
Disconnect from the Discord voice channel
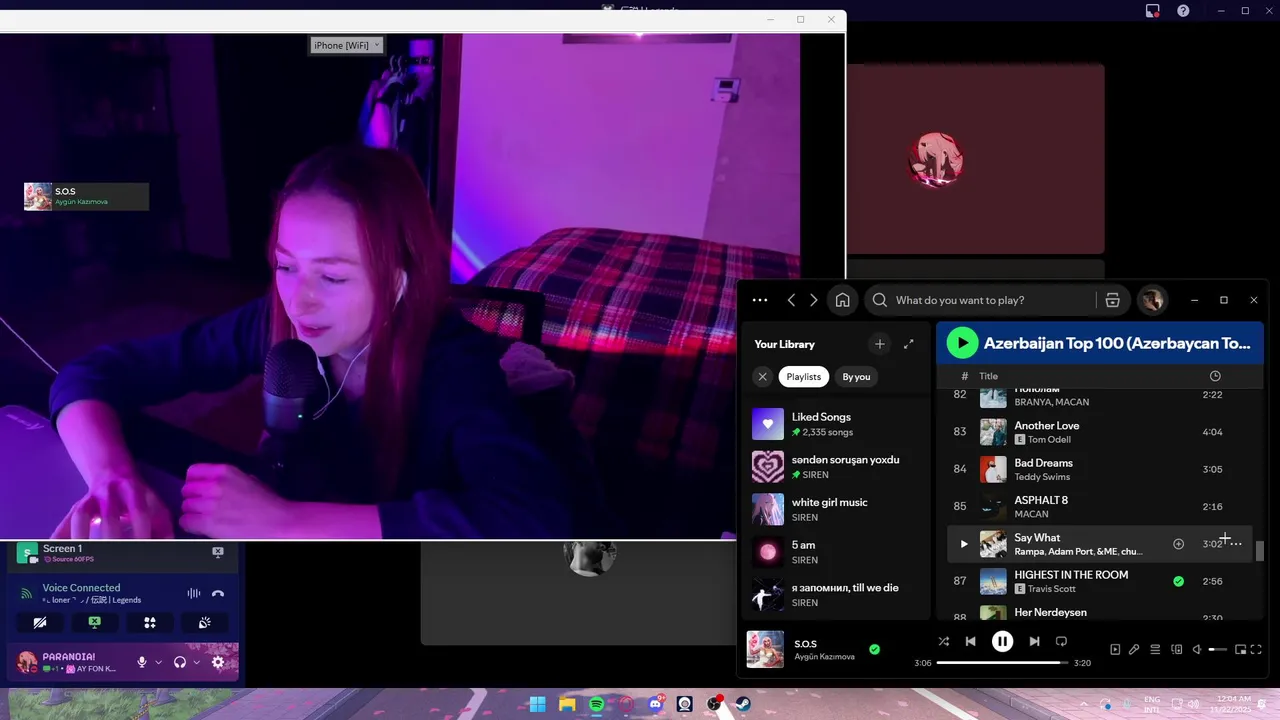pyautogui.click(x=218, y=593)
